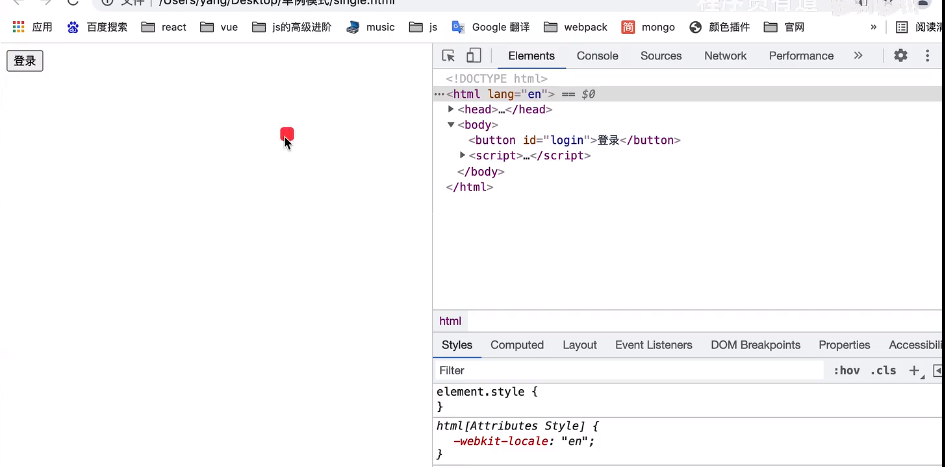This screenshot has width=945, height=467.
Task: Open the Network tab
Action: [725, 55]
